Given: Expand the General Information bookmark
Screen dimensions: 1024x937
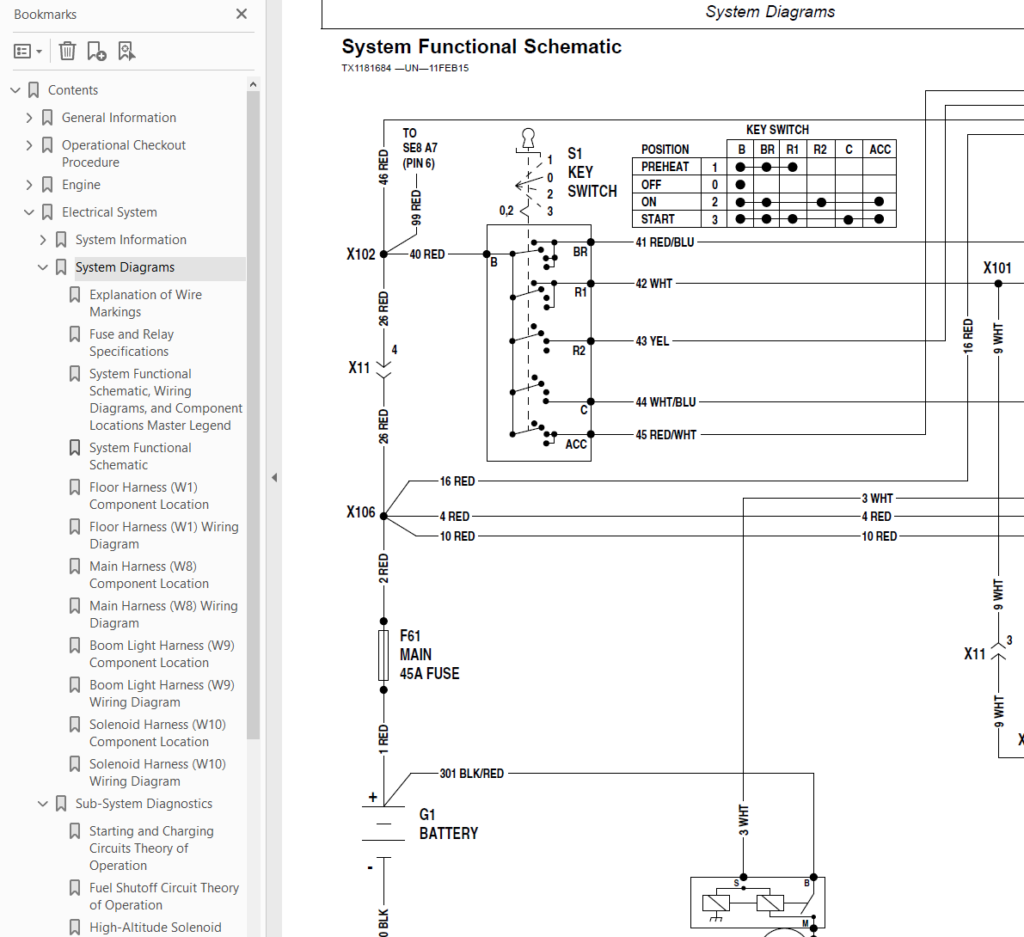Looking at the screenshot, I should point(29,118).
